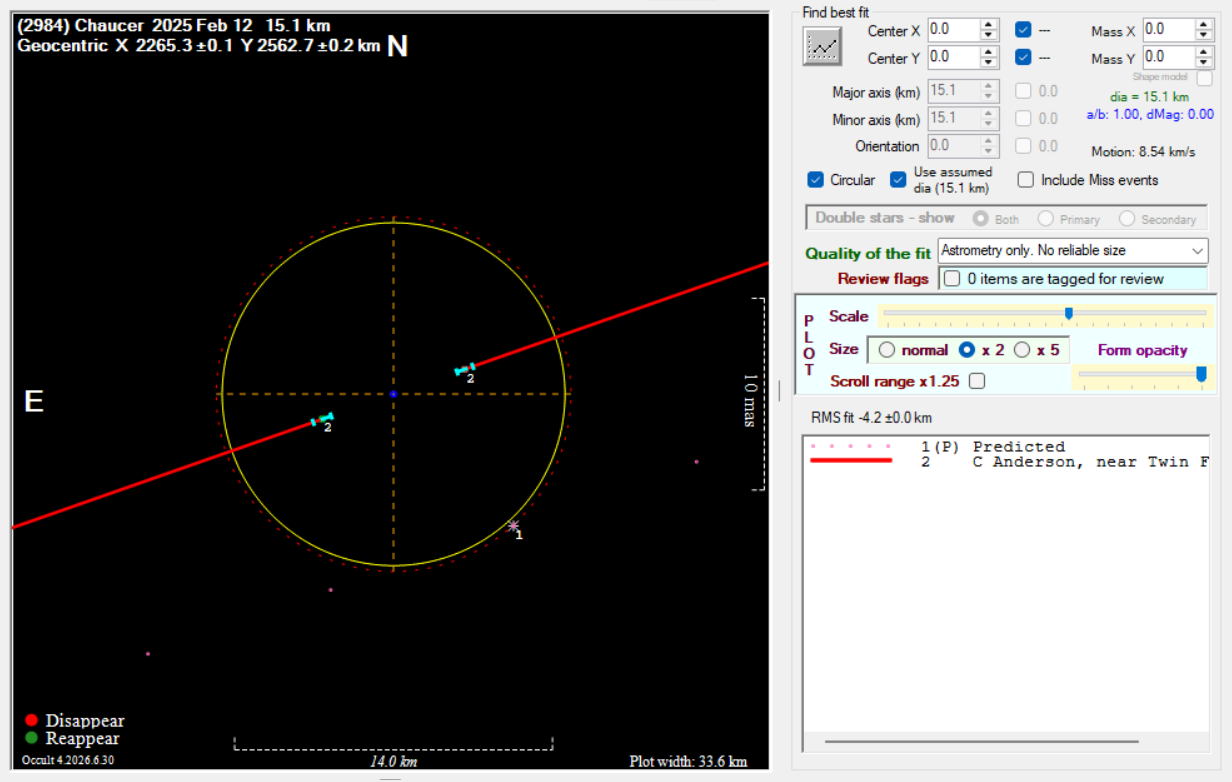Click the dia = 15.1 km text
This screenshot has width=1232, height=782.
[x=1149, y=97]
